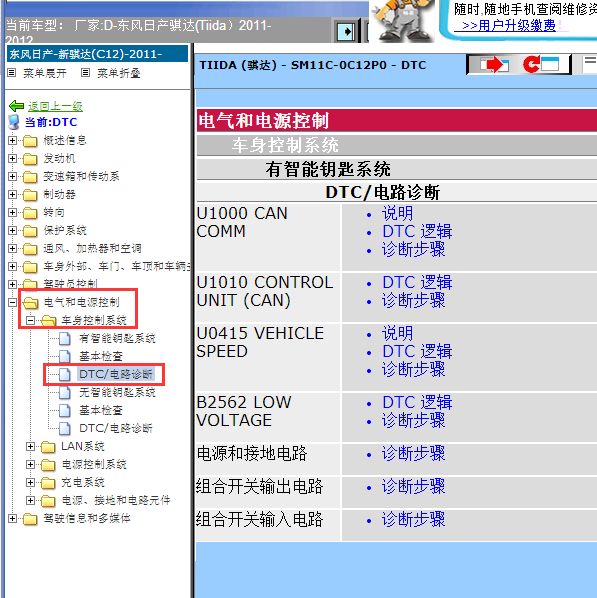Expand the 制动器 folder node
Viewport: 597px width, 598px height.
(x=12, y=195)
